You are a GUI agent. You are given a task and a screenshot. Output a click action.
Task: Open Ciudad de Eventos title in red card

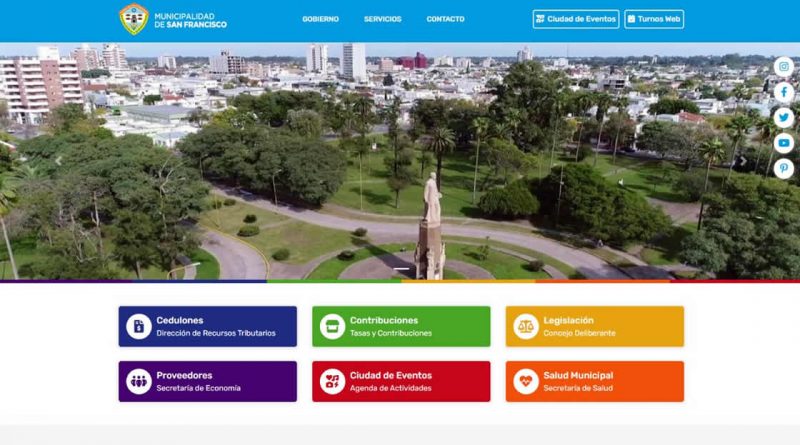click(x=391, y=376)
